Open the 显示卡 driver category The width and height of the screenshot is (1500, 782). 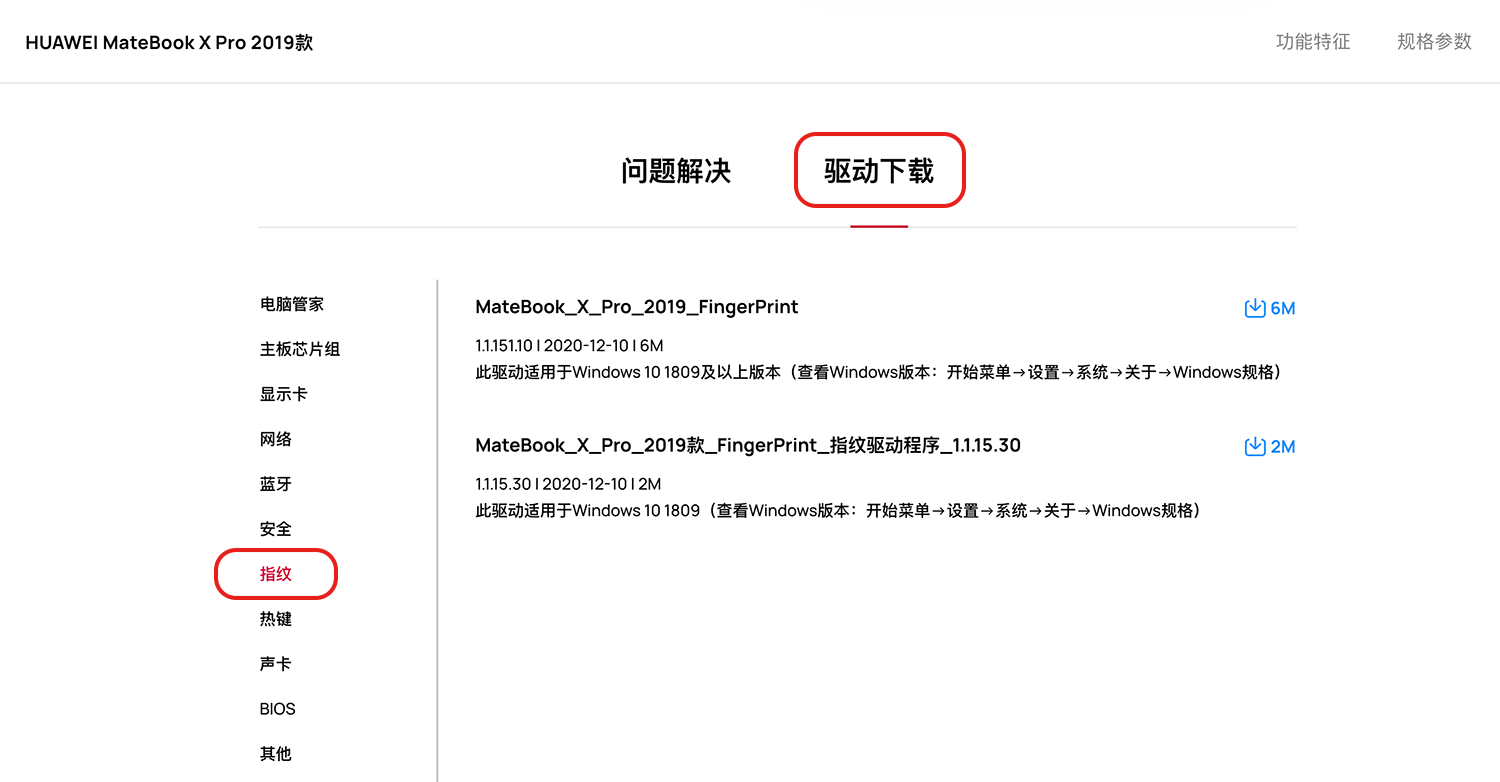coord(284,394)
